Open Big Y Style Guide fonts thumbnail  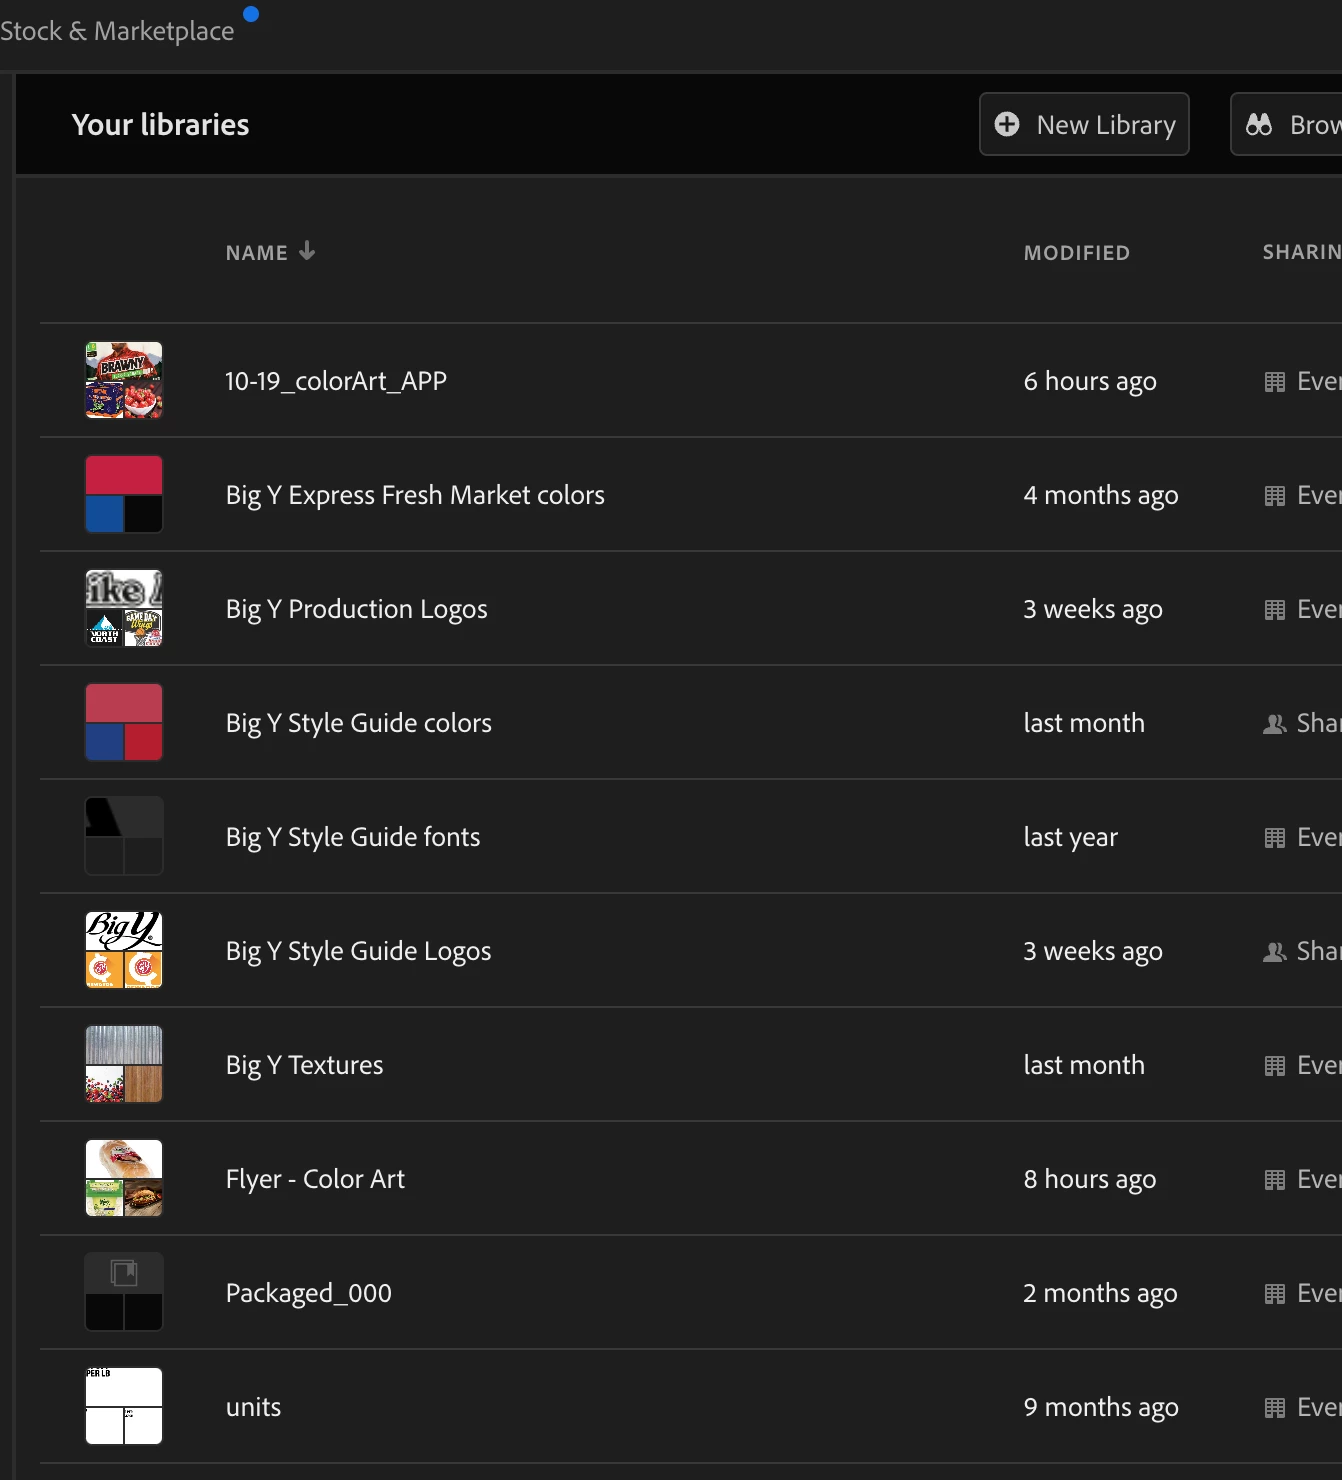coord(124,836)
